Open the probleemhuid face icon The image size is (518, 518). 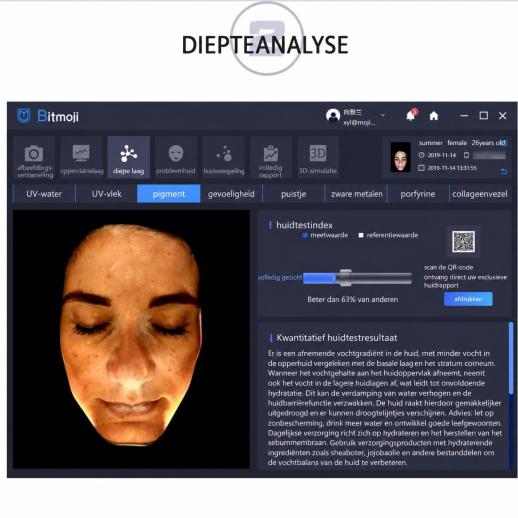click(x=176, y=153)
